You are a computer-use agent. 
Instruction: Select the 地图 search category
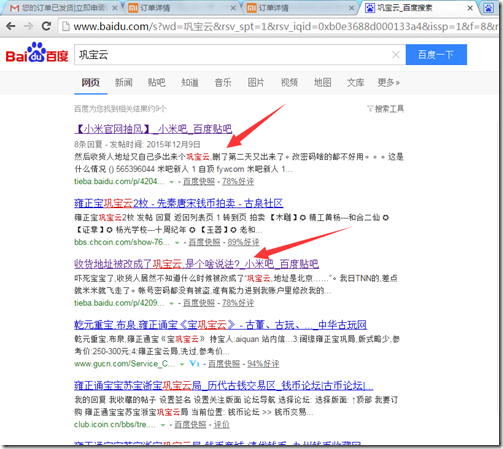coord(322,82)
